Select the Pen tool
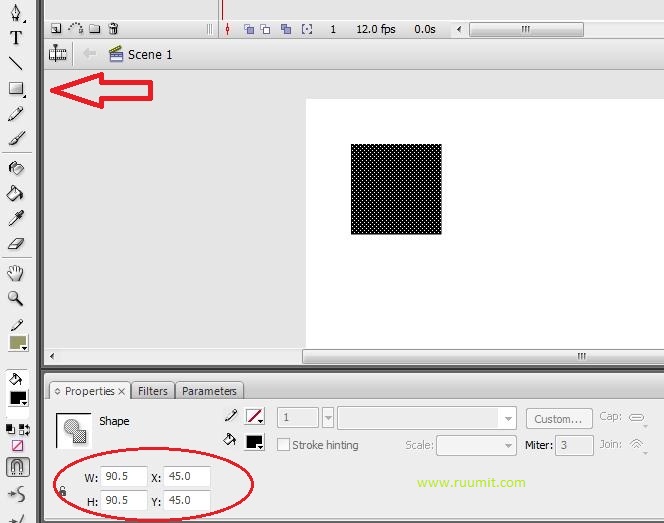 click(x=16, y=13)
